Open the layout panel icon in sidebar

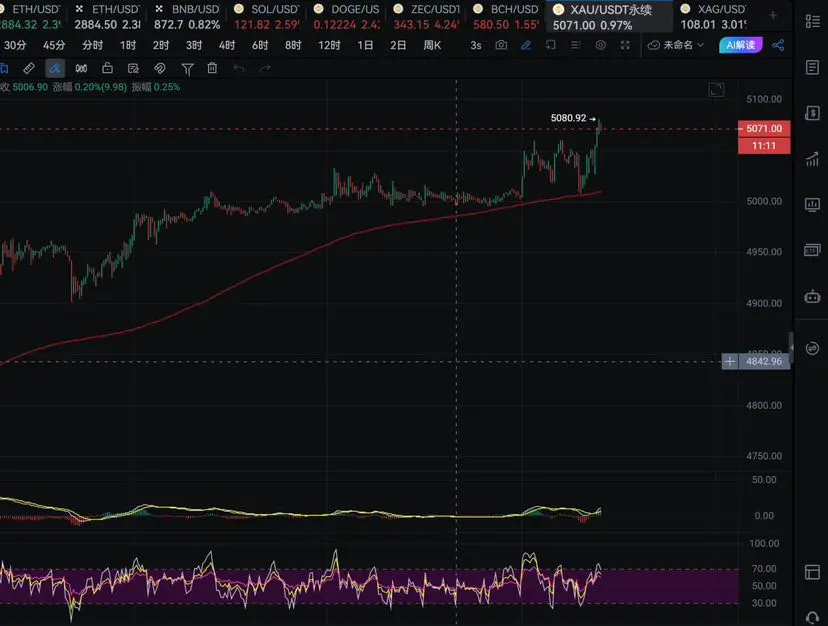pyautogui.click(x=812, y=572)
